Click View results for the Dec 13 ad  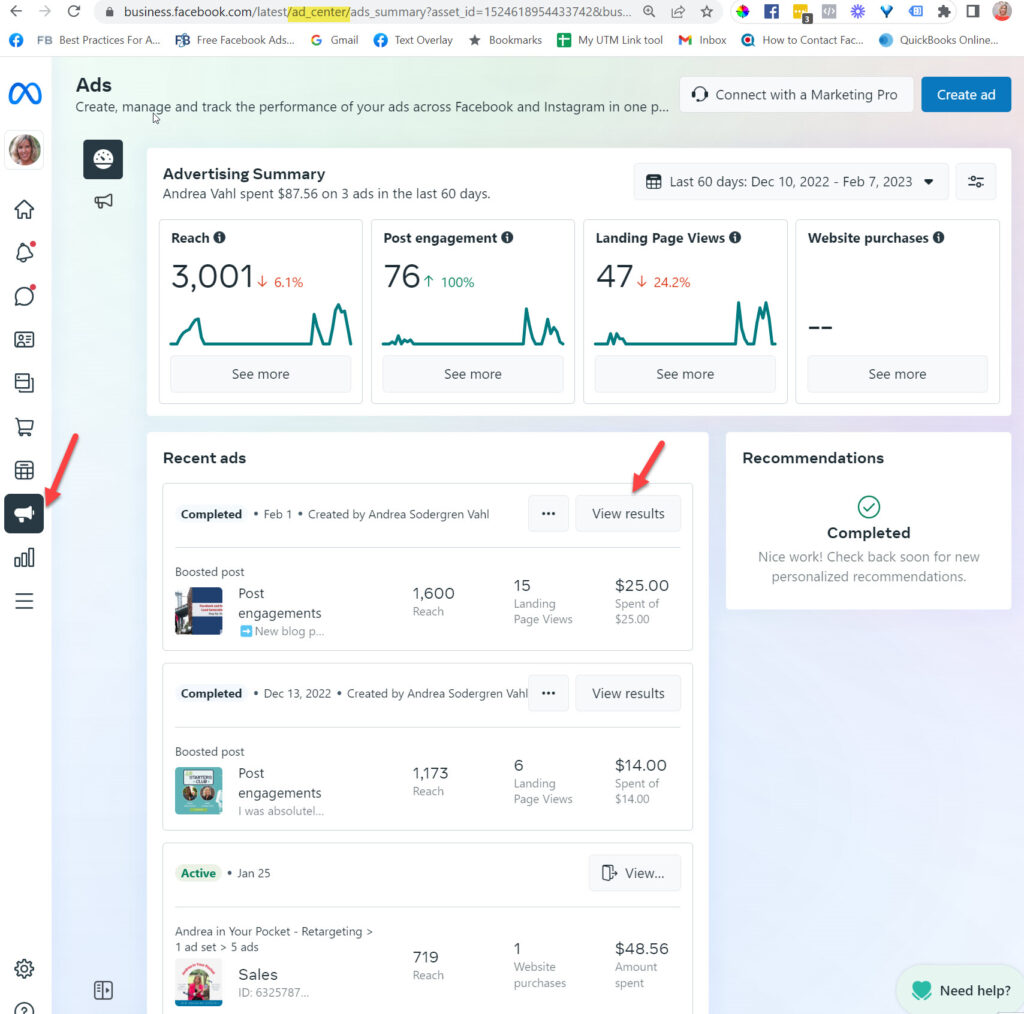628,693
